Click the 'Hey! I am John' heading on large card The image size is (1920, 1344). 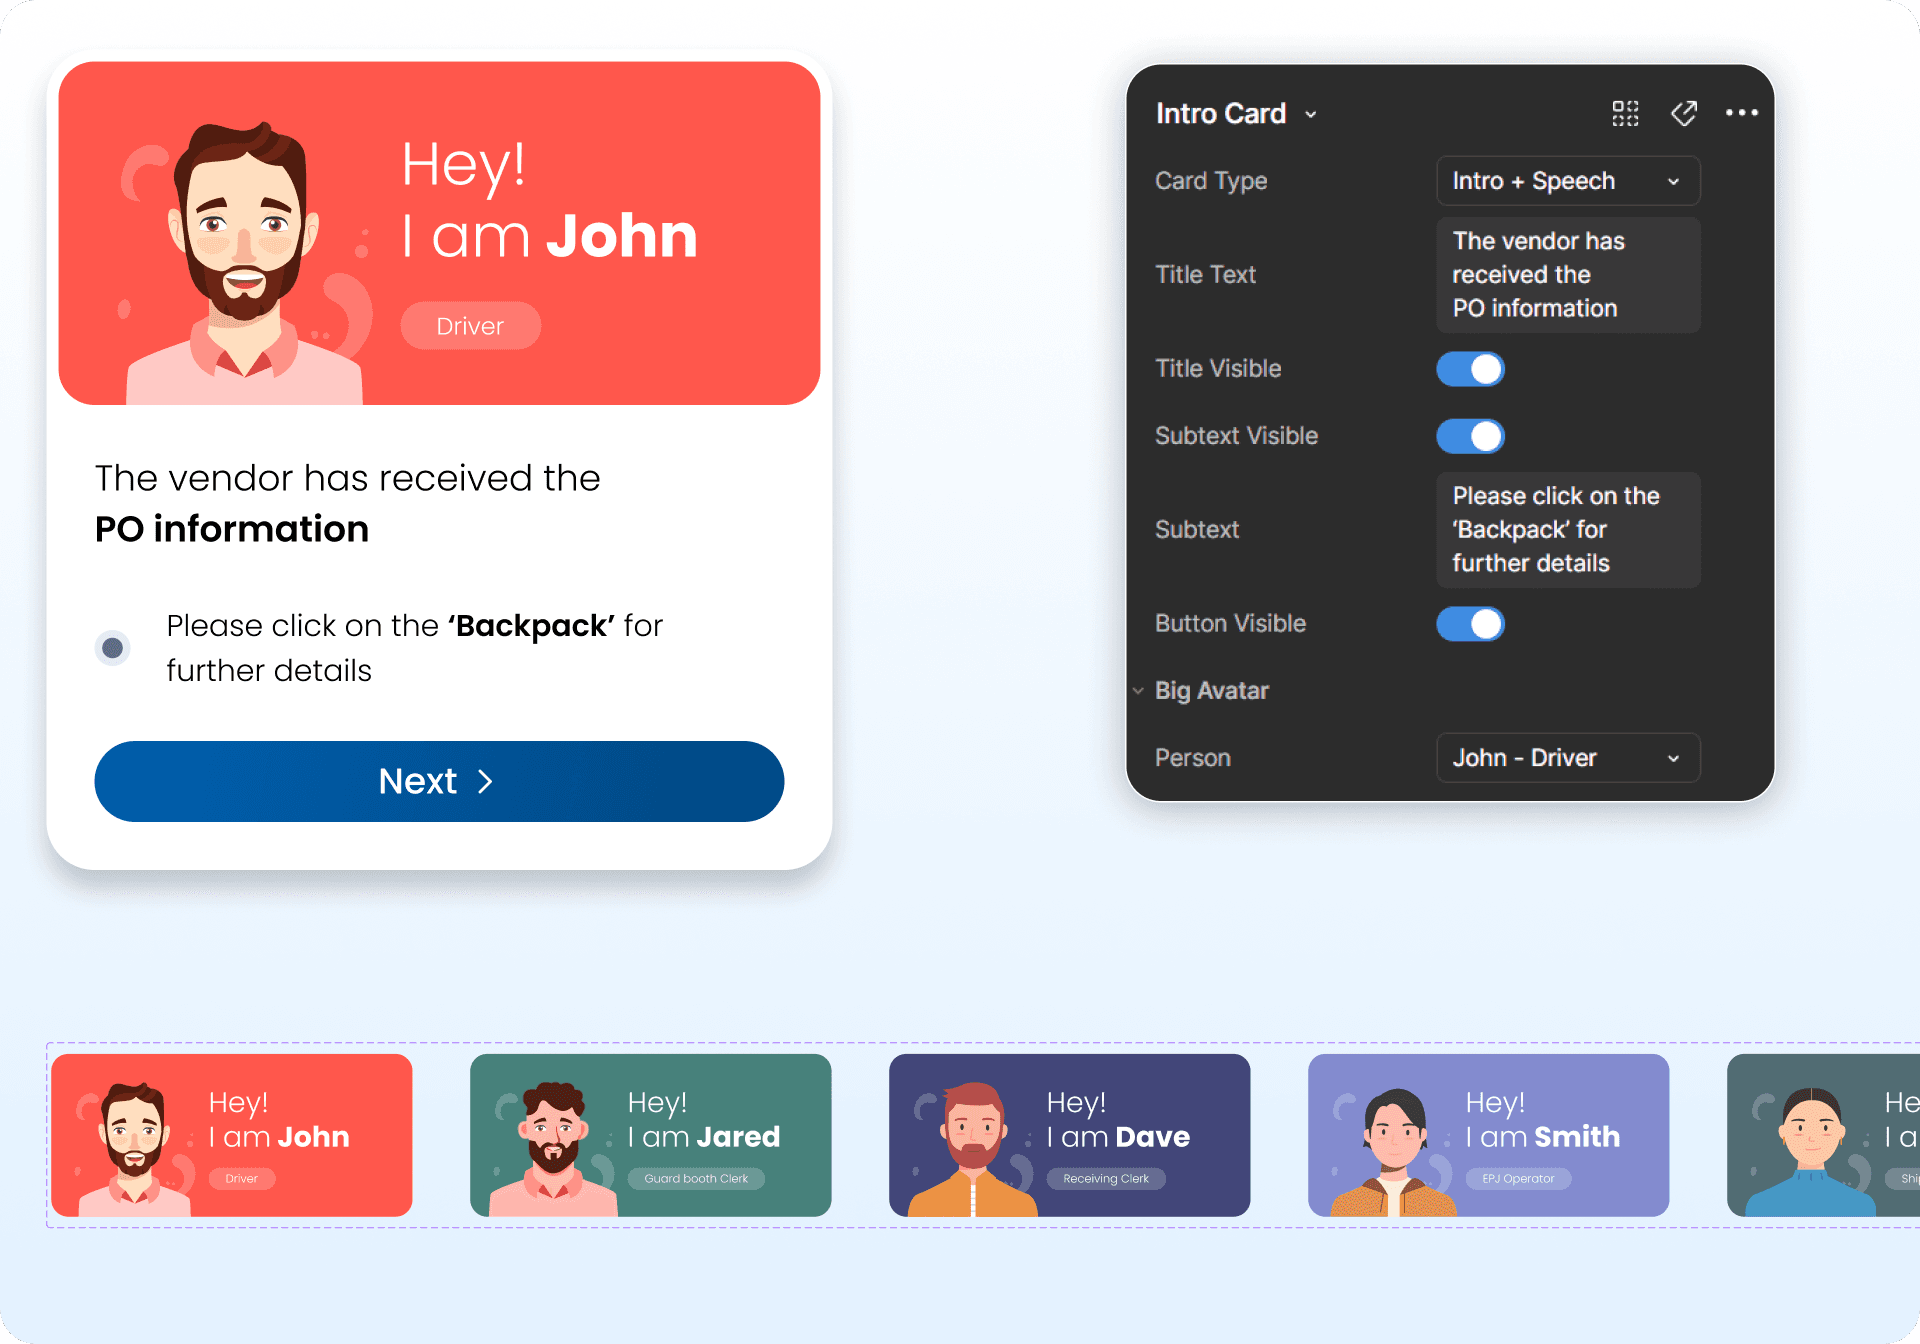[549, 200]
